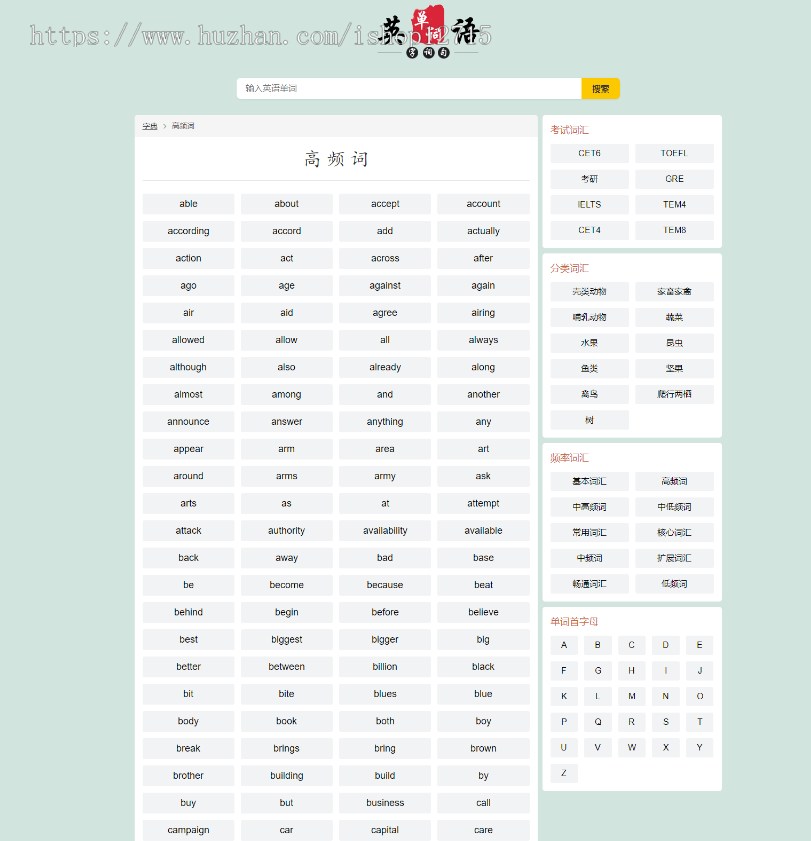
Task: Open the 树 category vocabulary
Action: click(589, 420)
